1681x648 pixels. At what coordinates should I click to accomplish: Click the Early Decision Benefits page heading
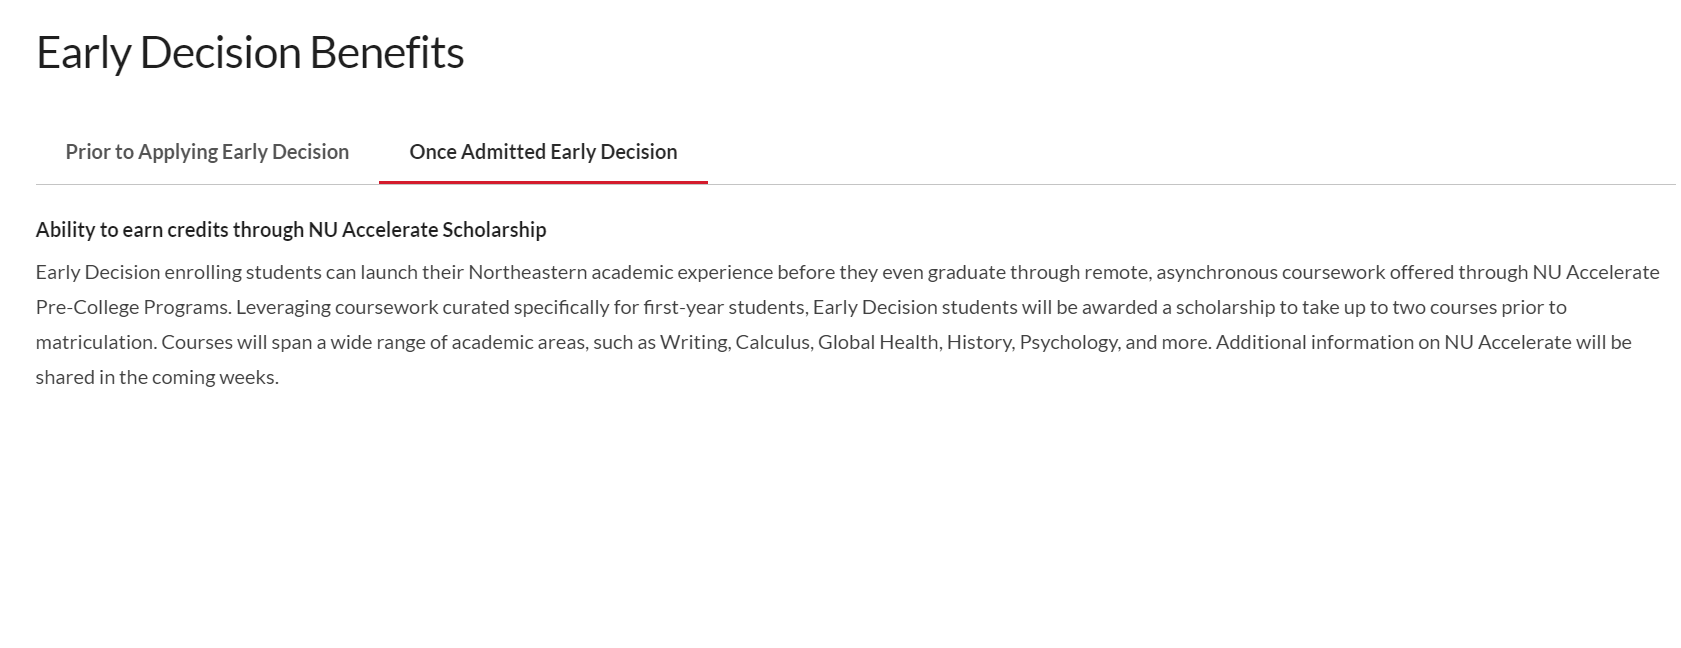point(250,53)
